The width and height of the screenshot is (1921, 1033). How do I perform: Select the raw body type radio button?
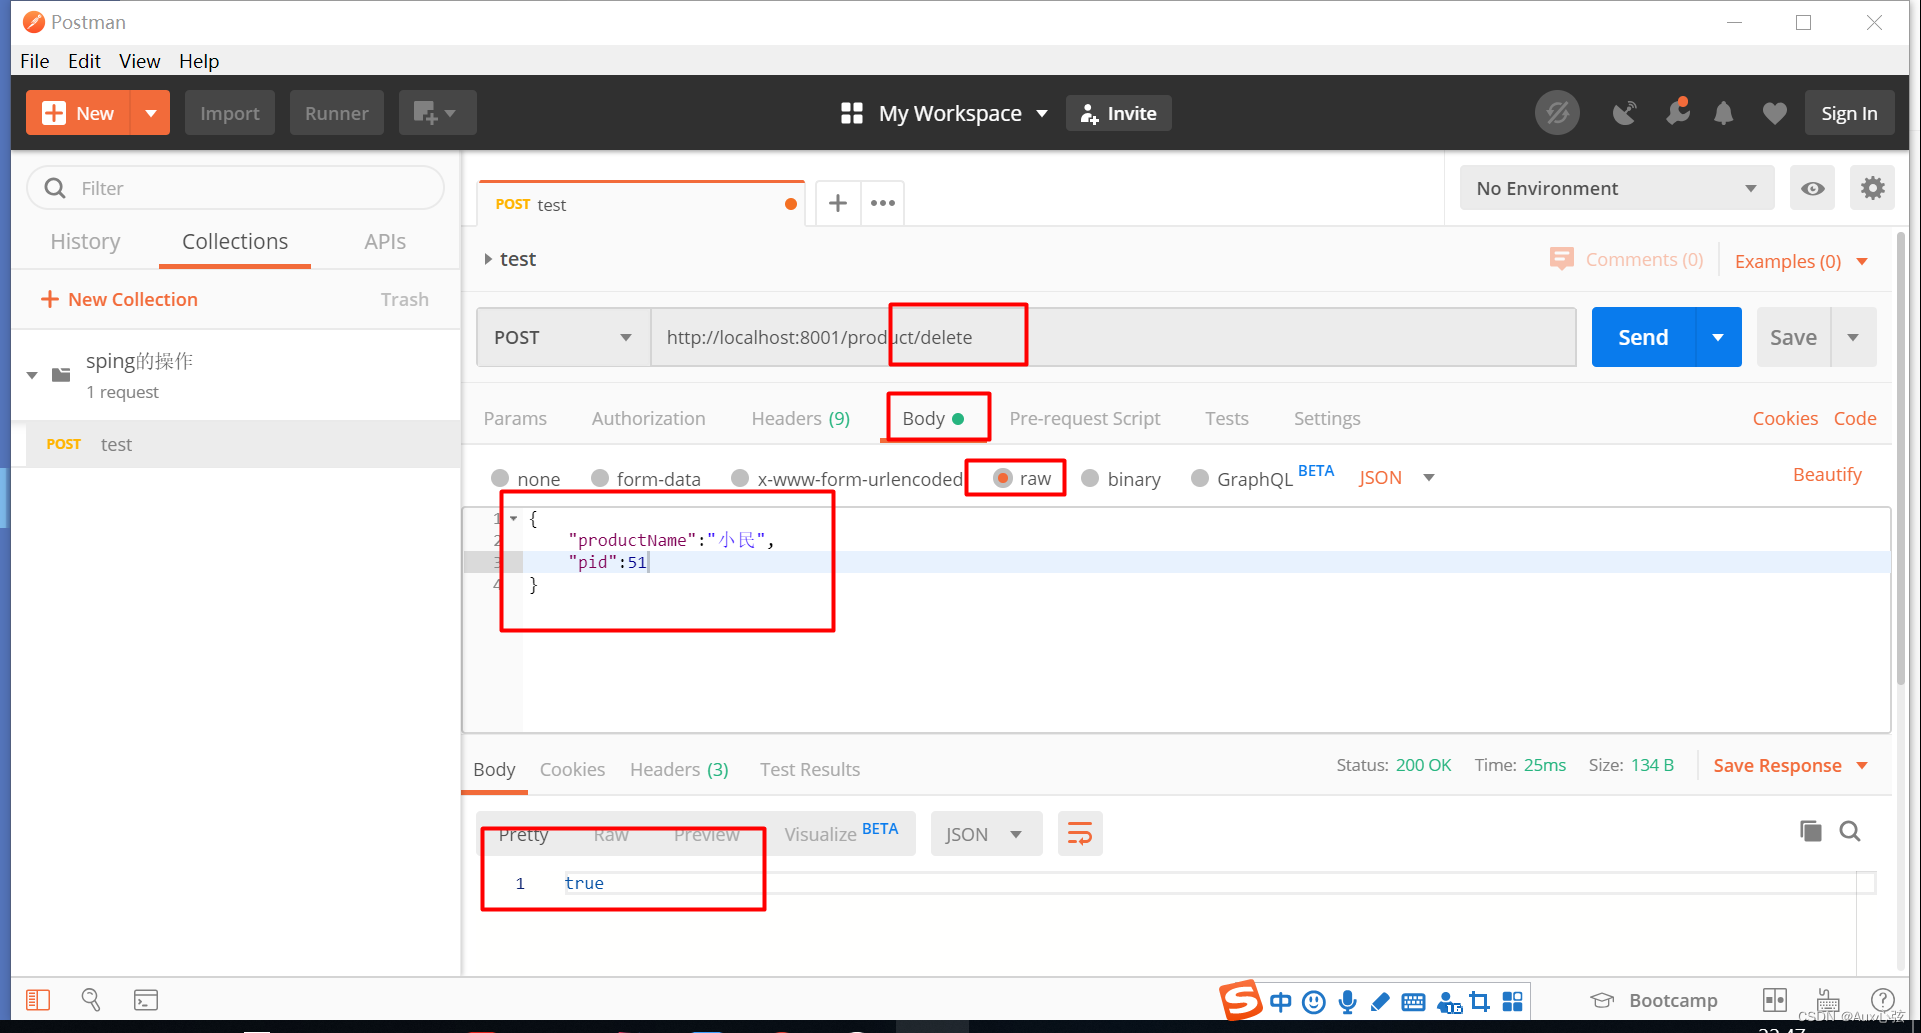click(x=1004, y=478)
